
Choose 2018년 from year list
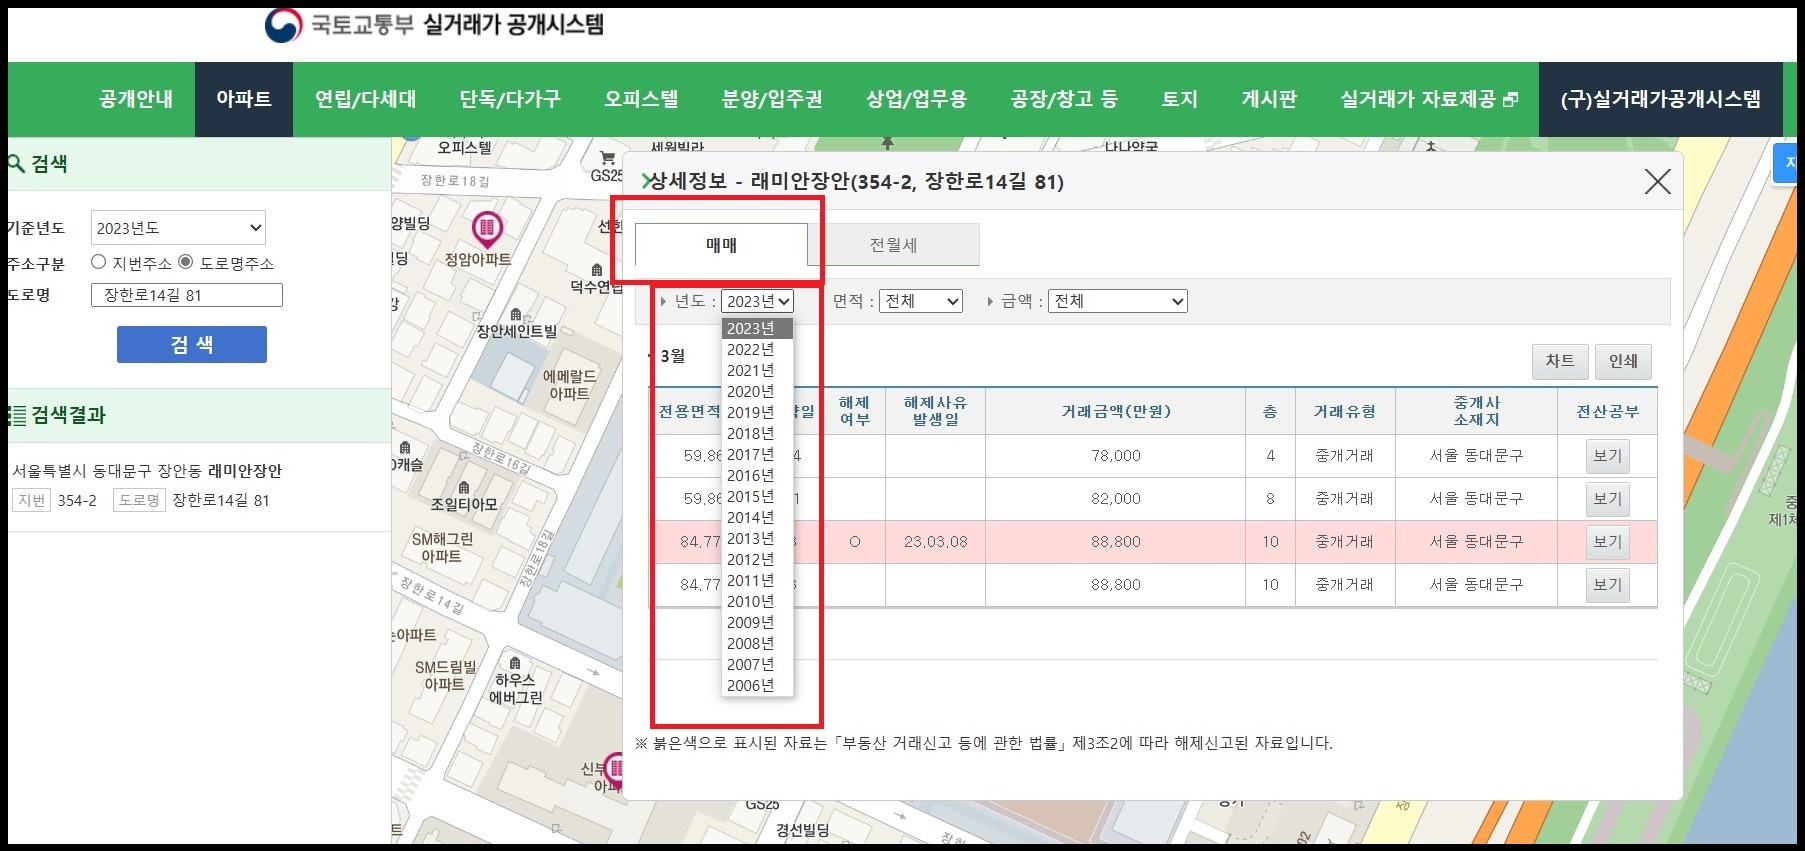(x=757, y=433)
